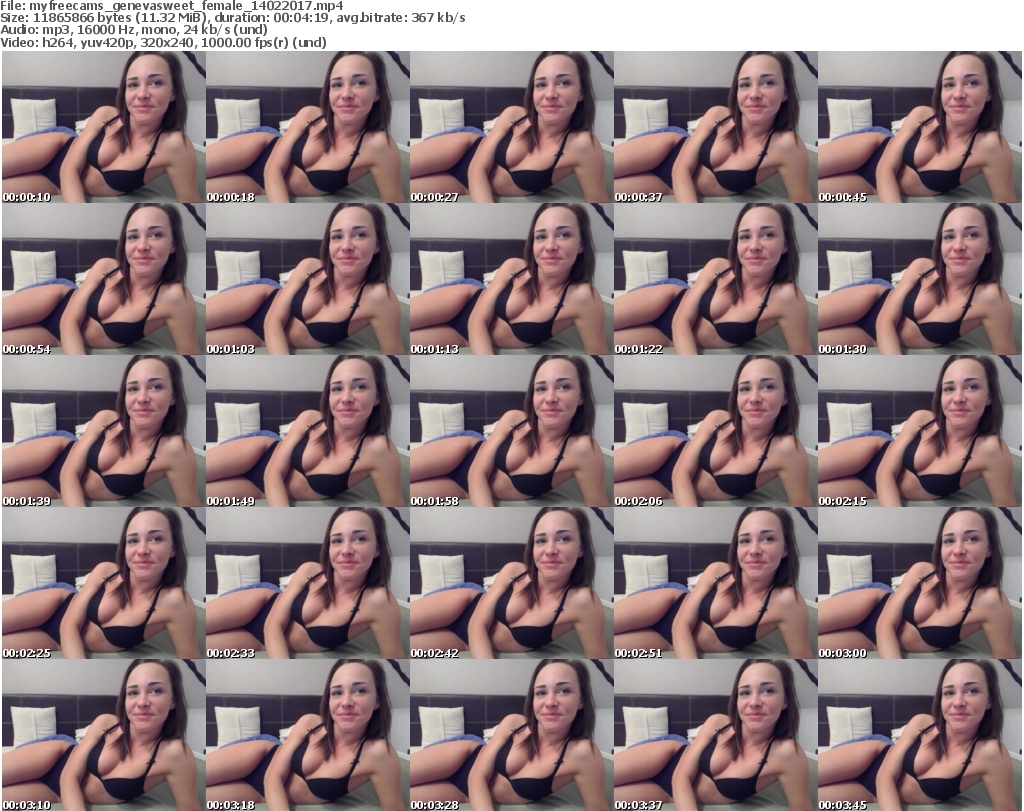
Task: Pick the frame marked 00:03:00
Action: [x=920, y=584]
